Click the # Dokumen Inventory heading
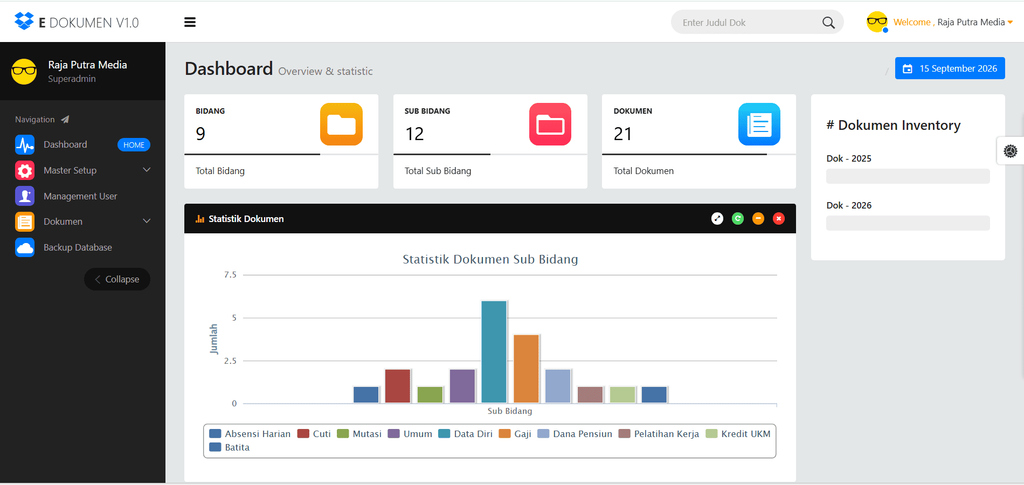The image size is (1024, 485). (x=893, y=125)
